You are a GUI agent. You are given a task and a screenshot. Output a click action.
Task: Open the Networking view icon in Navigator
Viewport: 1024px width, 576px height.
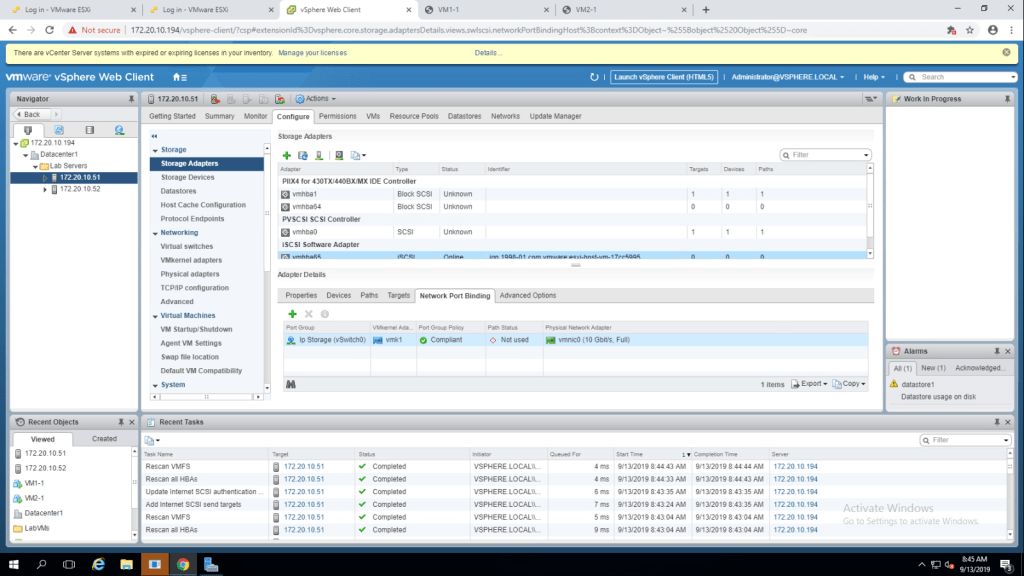point(119,130)
